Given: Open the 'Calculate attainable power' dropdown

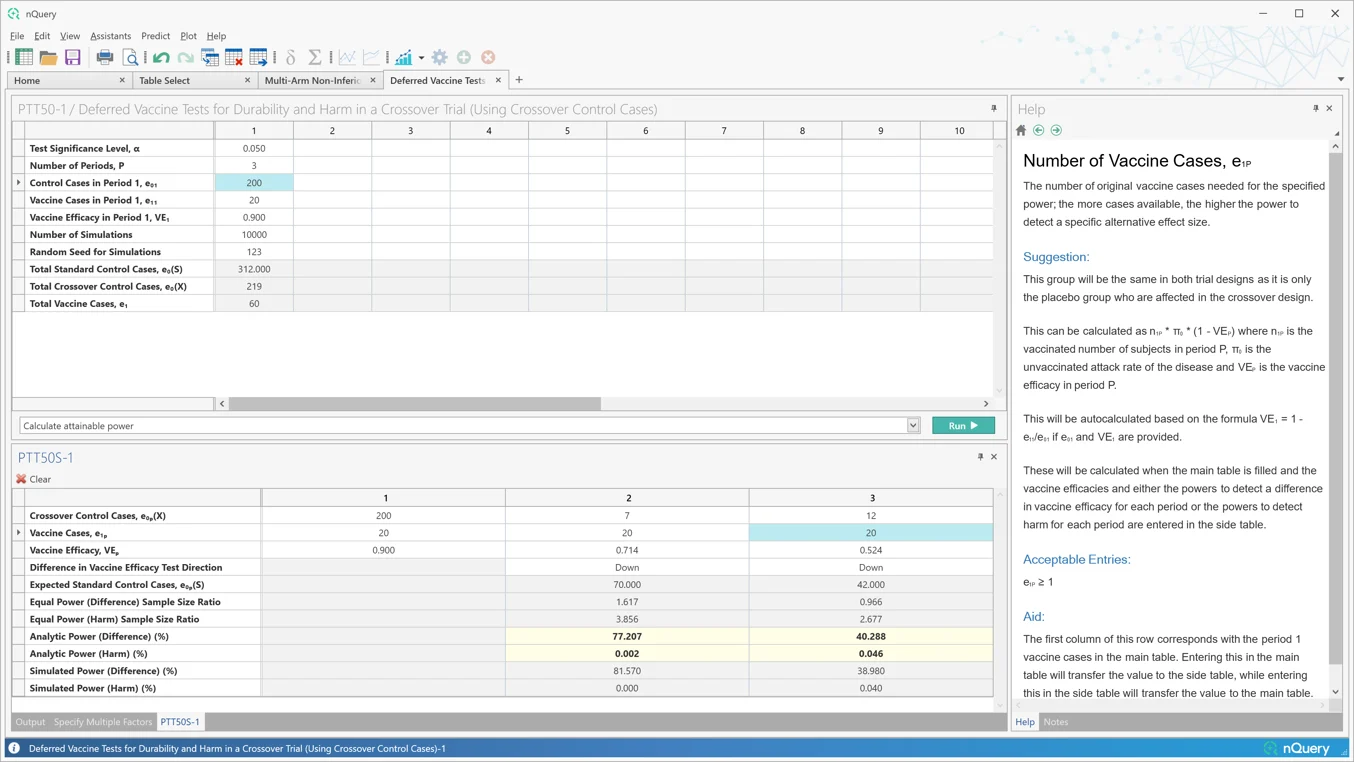Looking at the screenshot, I should [x=913, y=426].
